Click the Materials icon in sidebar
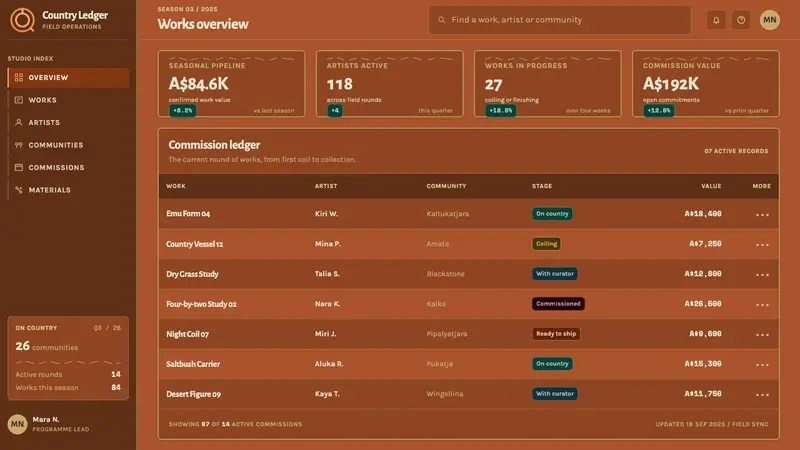The height and width of the screenshot is (450, 800). [x=19, y=190]
